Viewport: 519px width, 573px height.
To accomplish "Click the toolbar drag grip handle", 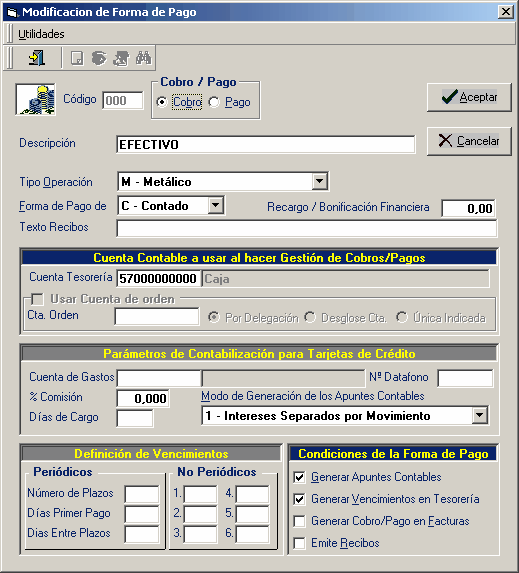I will (x=10, y=58).
